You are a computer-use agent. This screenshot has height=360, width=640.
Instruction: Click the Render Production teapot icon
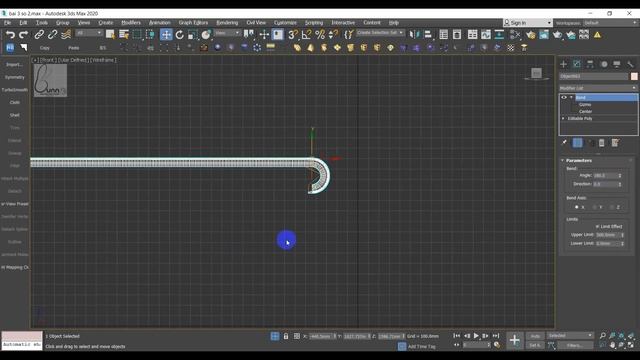coord(558,35)
